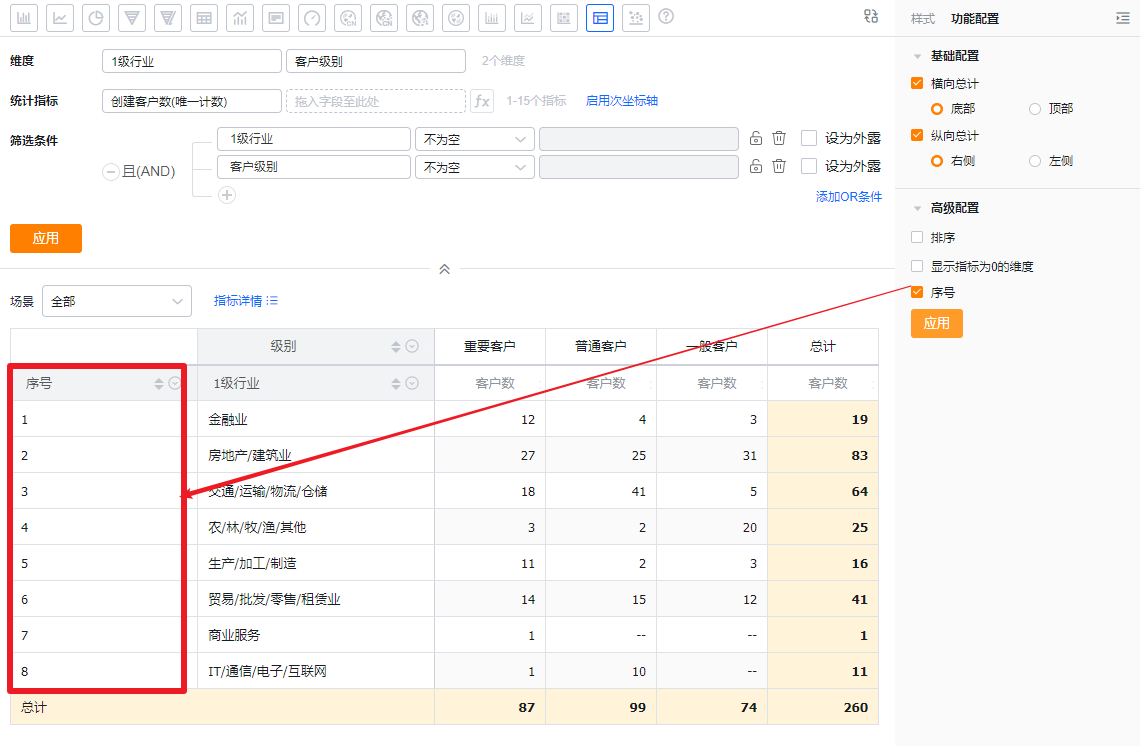Delete the 1级行业 filter condition
Screen dimensions: 1140x746
click(x=779, y=139)
